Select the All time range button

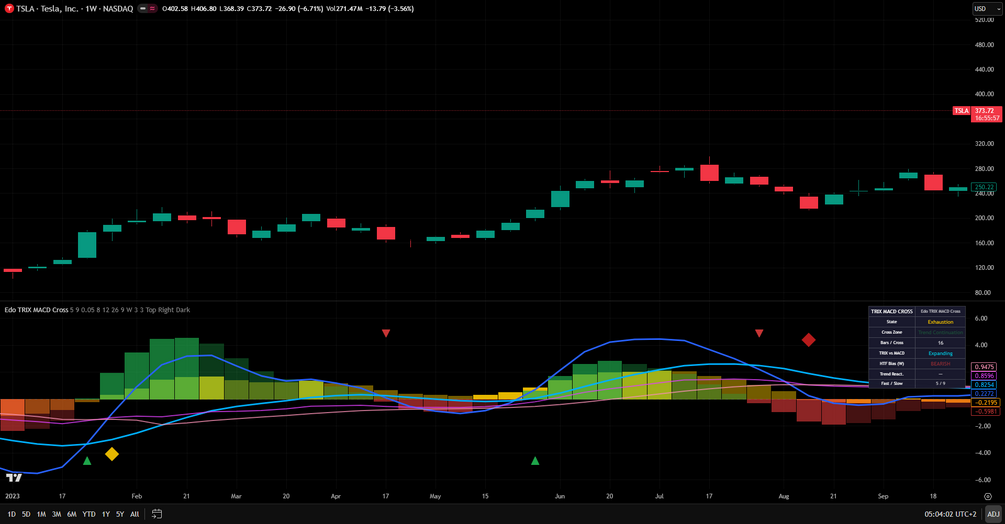135,514
